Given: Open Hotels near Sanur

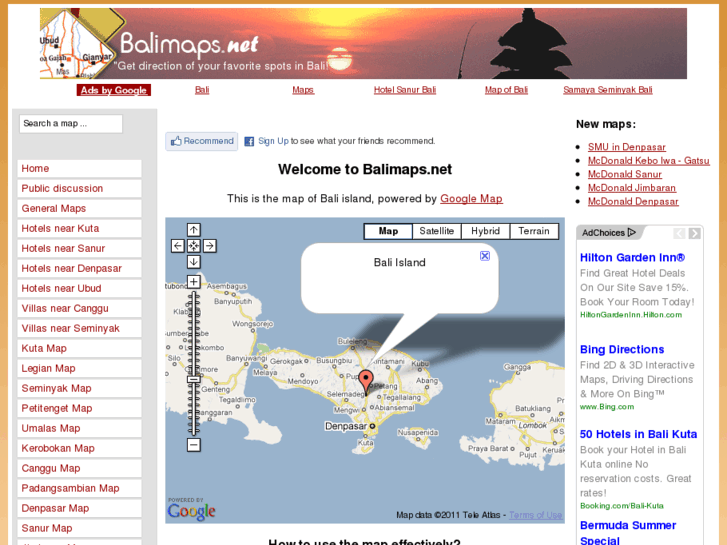Looking at the screenshot, I should 79,248.
